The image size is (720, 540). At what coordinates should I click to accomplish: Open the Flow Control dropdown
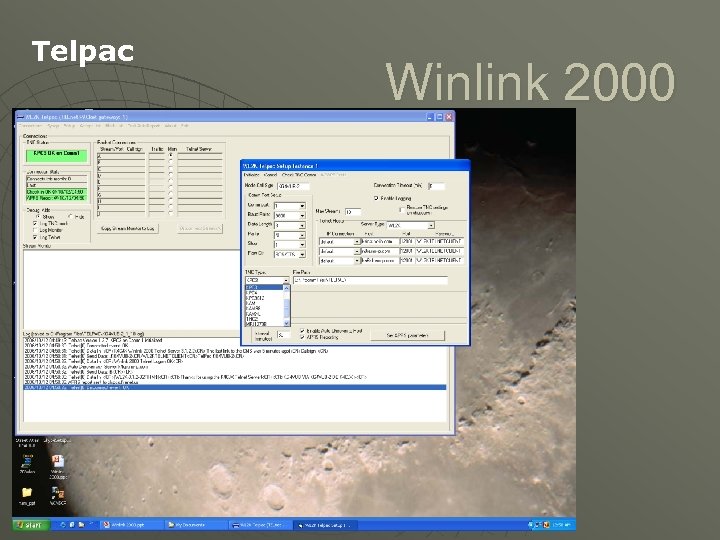click(x=302, y=254)
